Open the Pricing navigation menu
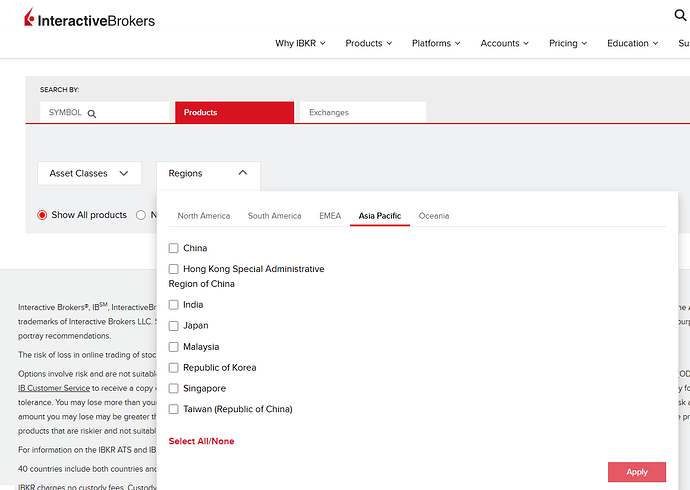Image resolution: width=690 pixels, height=490 pixels. click(568, 43)
